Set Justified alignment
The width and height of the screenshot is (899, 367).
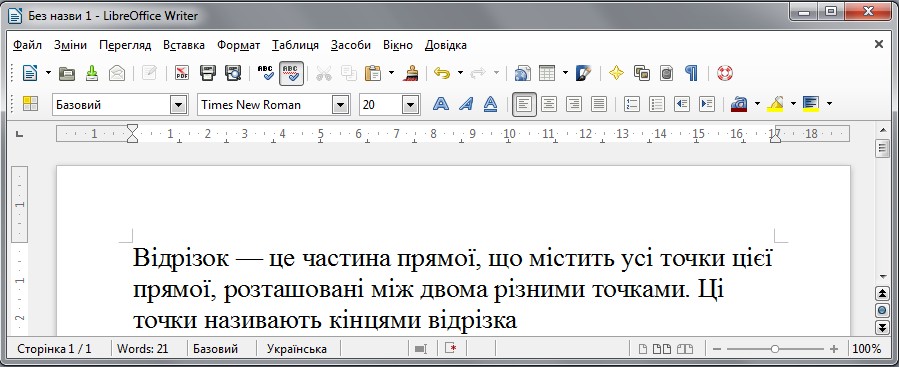[599, 104]
